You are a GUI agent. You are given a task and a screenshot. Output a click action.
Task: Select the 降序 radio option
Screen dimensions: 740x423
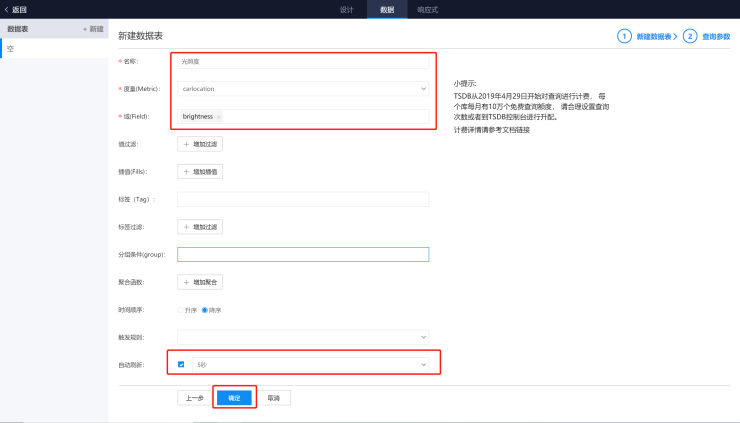(205, 310)
